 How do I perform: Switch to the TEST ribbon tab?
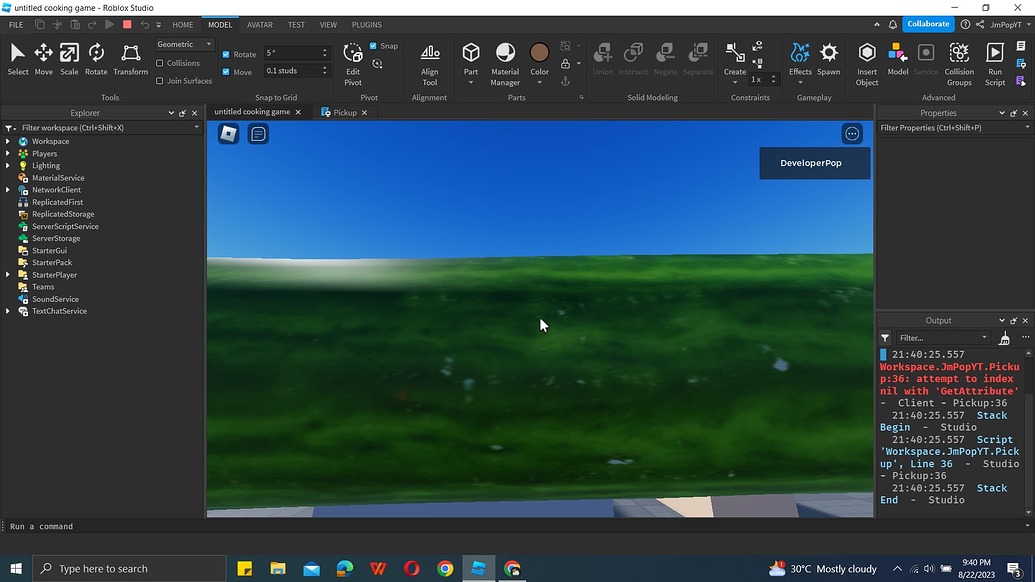click(296, 25)
